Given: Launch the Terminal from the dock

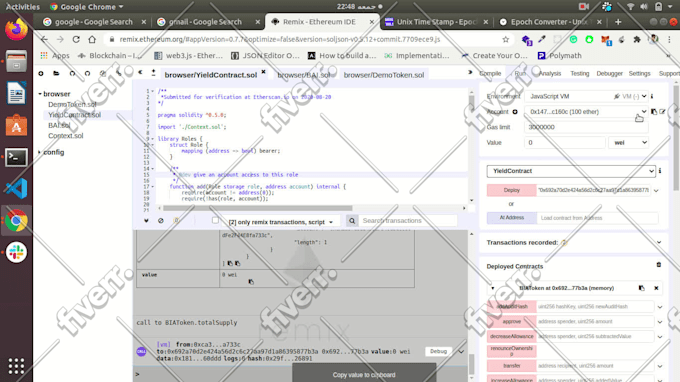Looking at the screenshot, I should click(16, 157).
